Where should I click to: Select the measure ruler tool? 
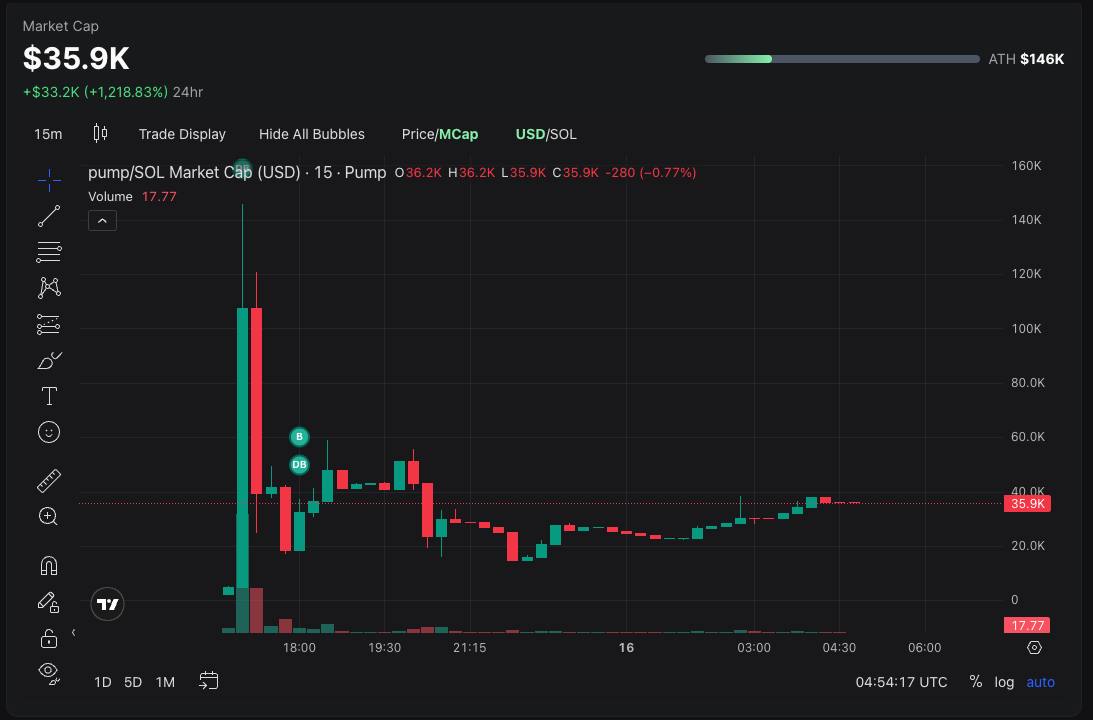(x=48, y=480)
